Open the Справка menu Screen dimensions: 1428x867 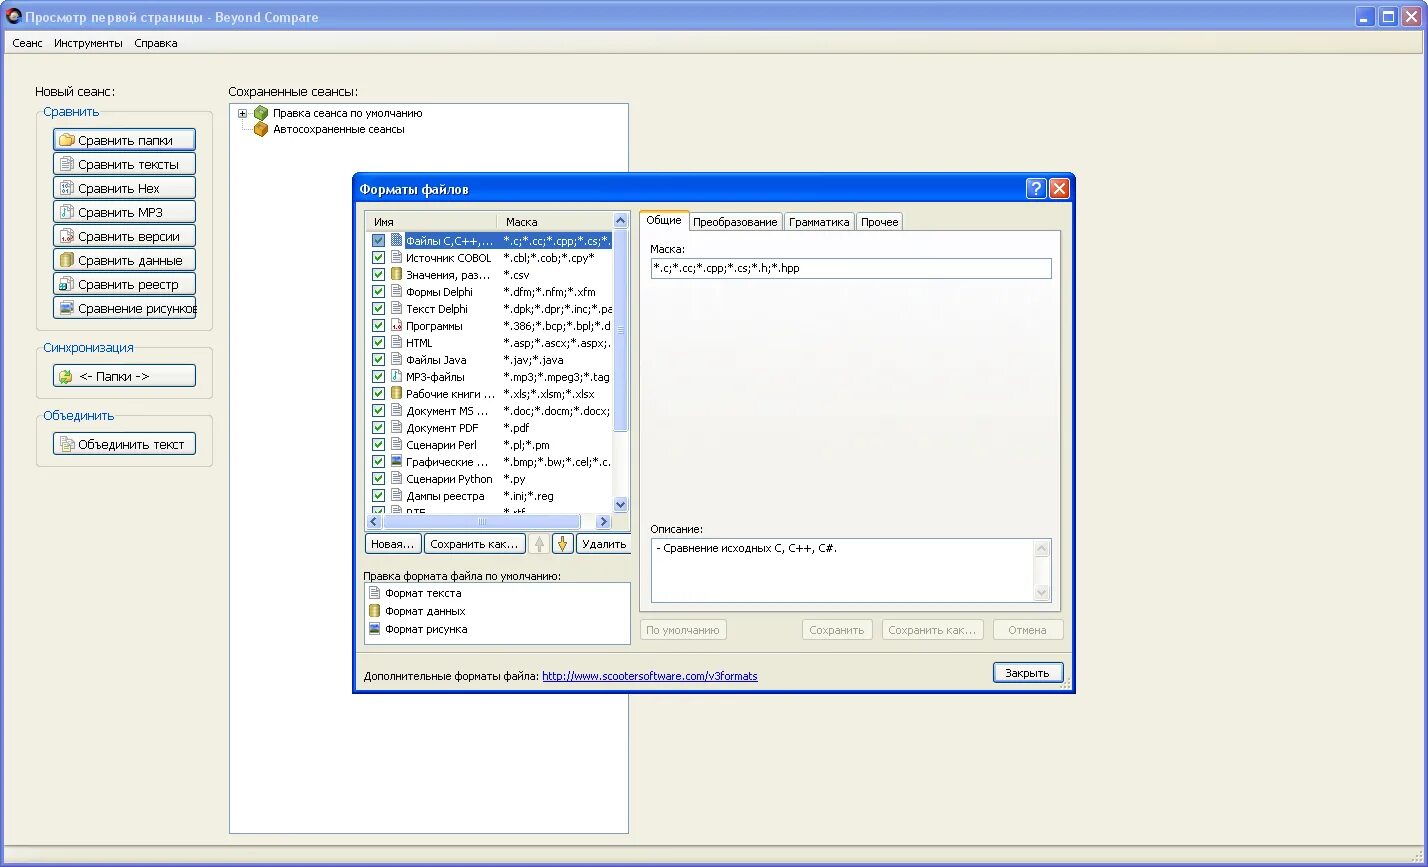(155, 43)
